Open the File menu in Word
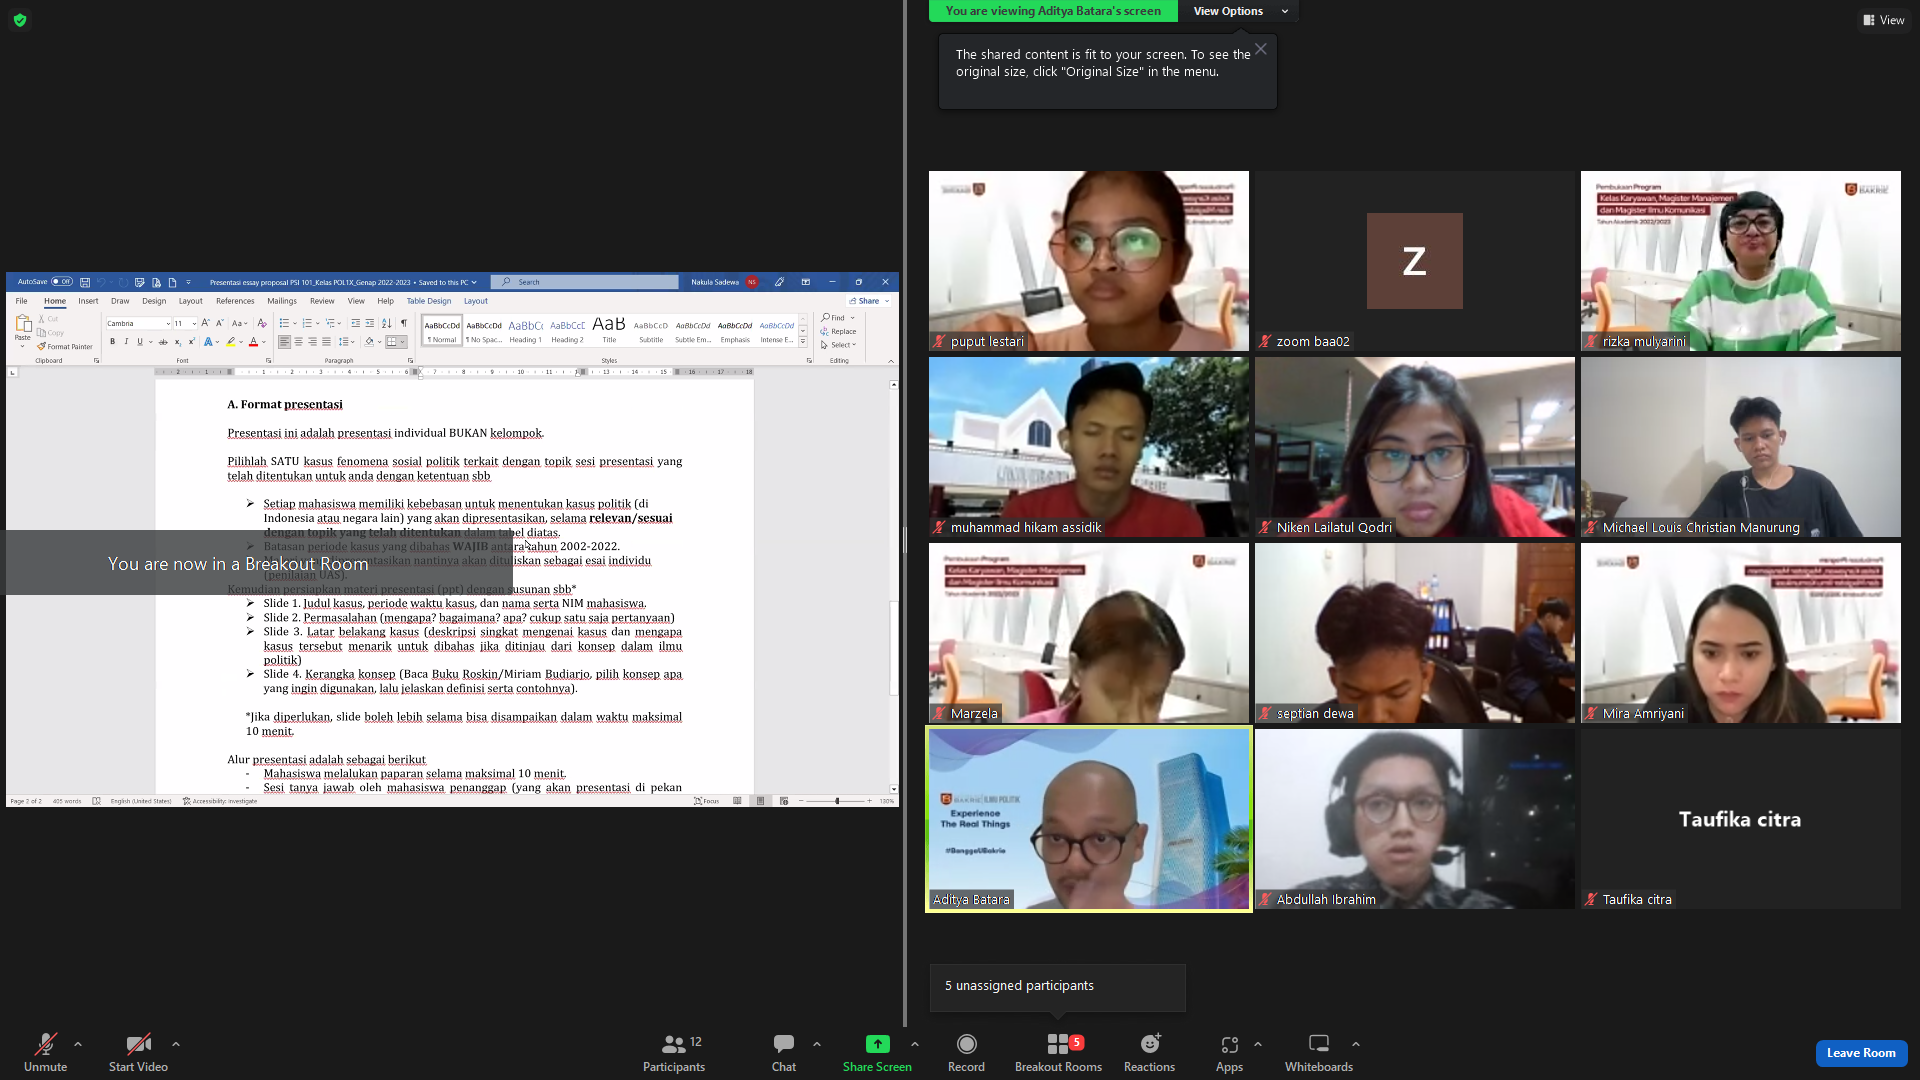This screenshot has width=1920, height=1080. click(x=21, y=301)
